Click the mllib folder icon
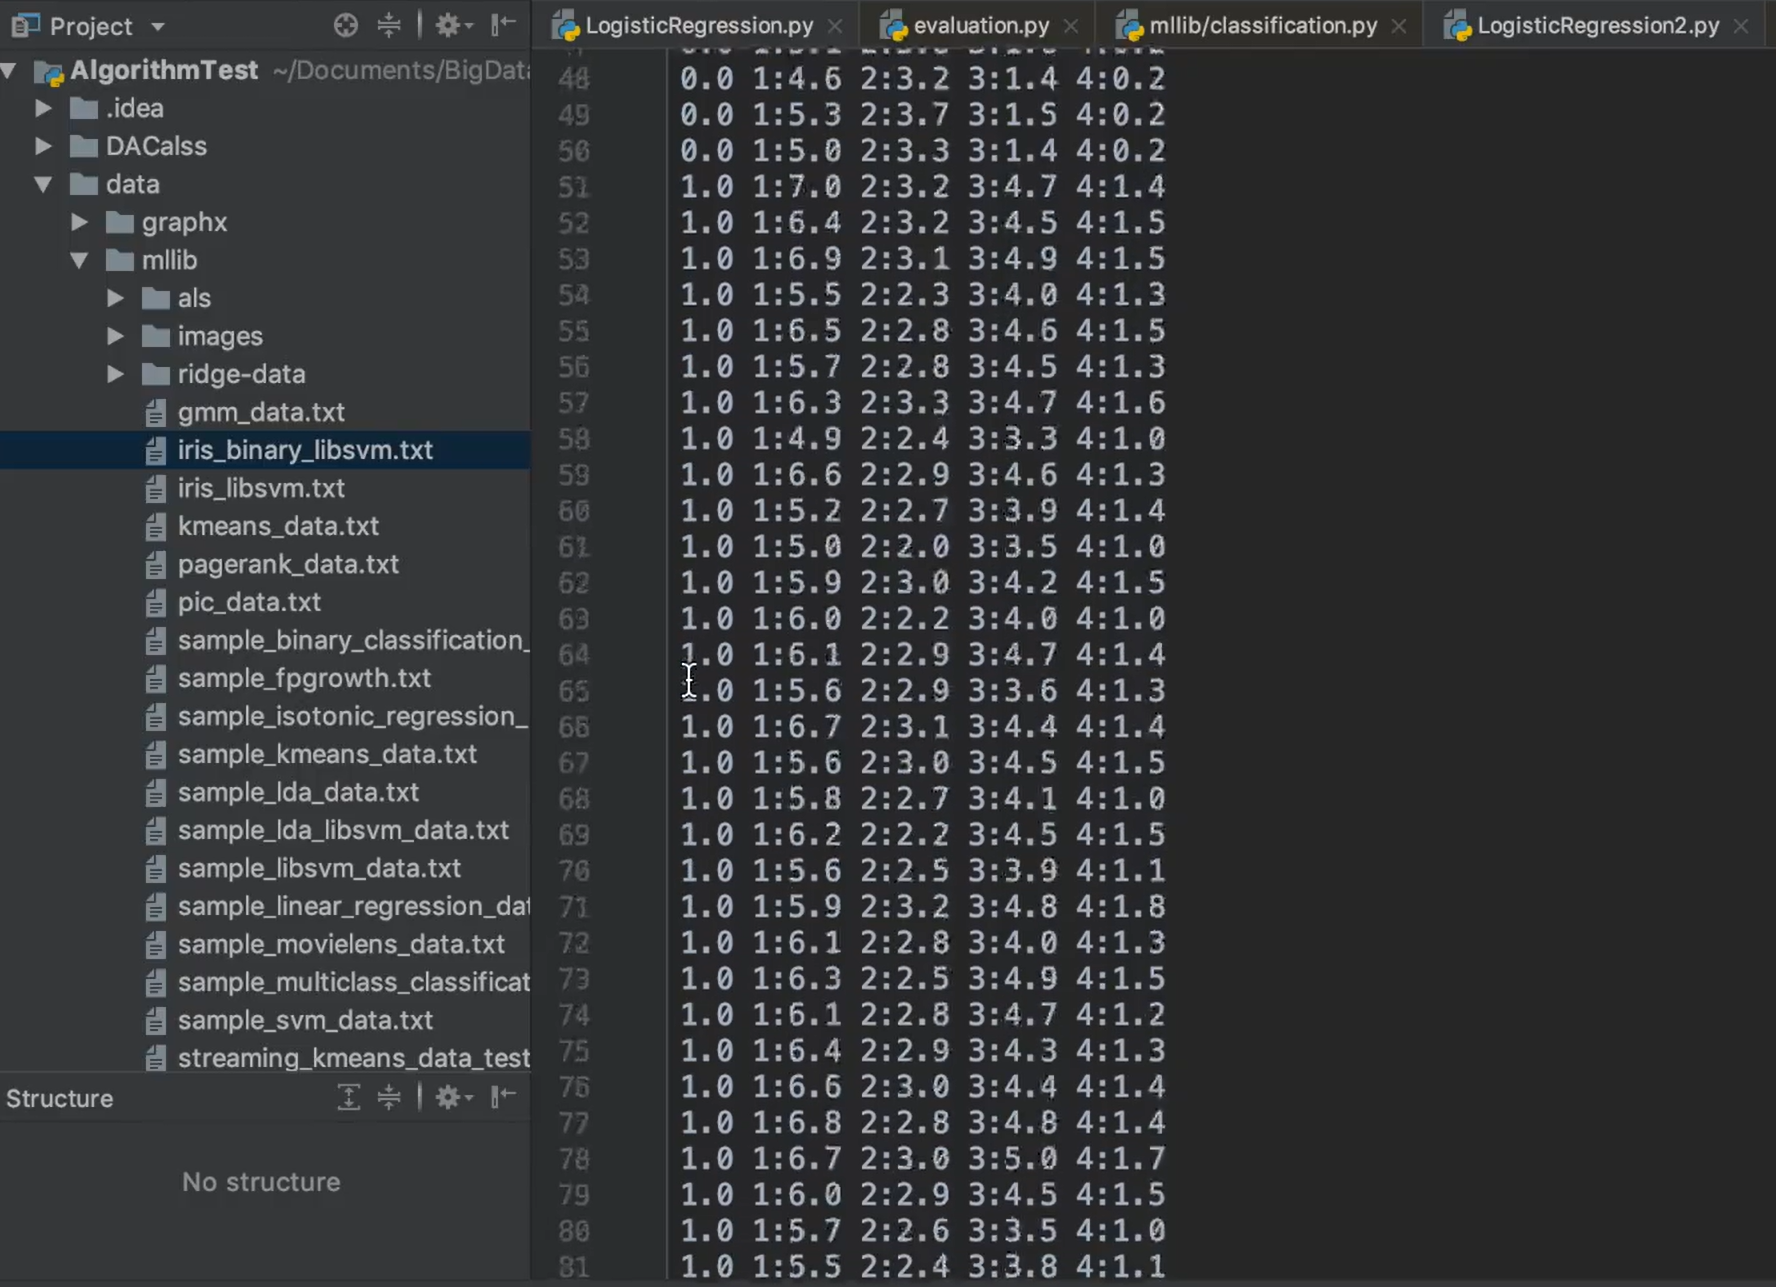This screenshot has width=1776, height=1287. coord(120,260)
